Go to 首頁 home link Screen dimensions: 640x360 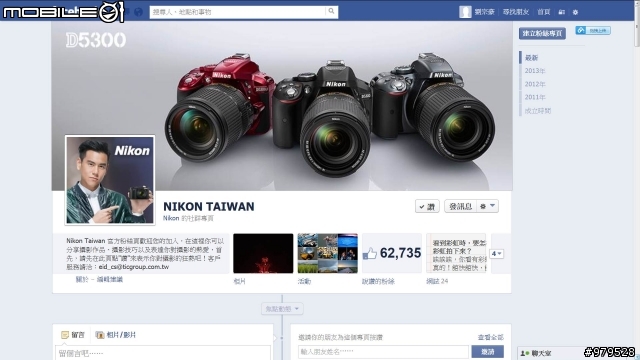543,12
